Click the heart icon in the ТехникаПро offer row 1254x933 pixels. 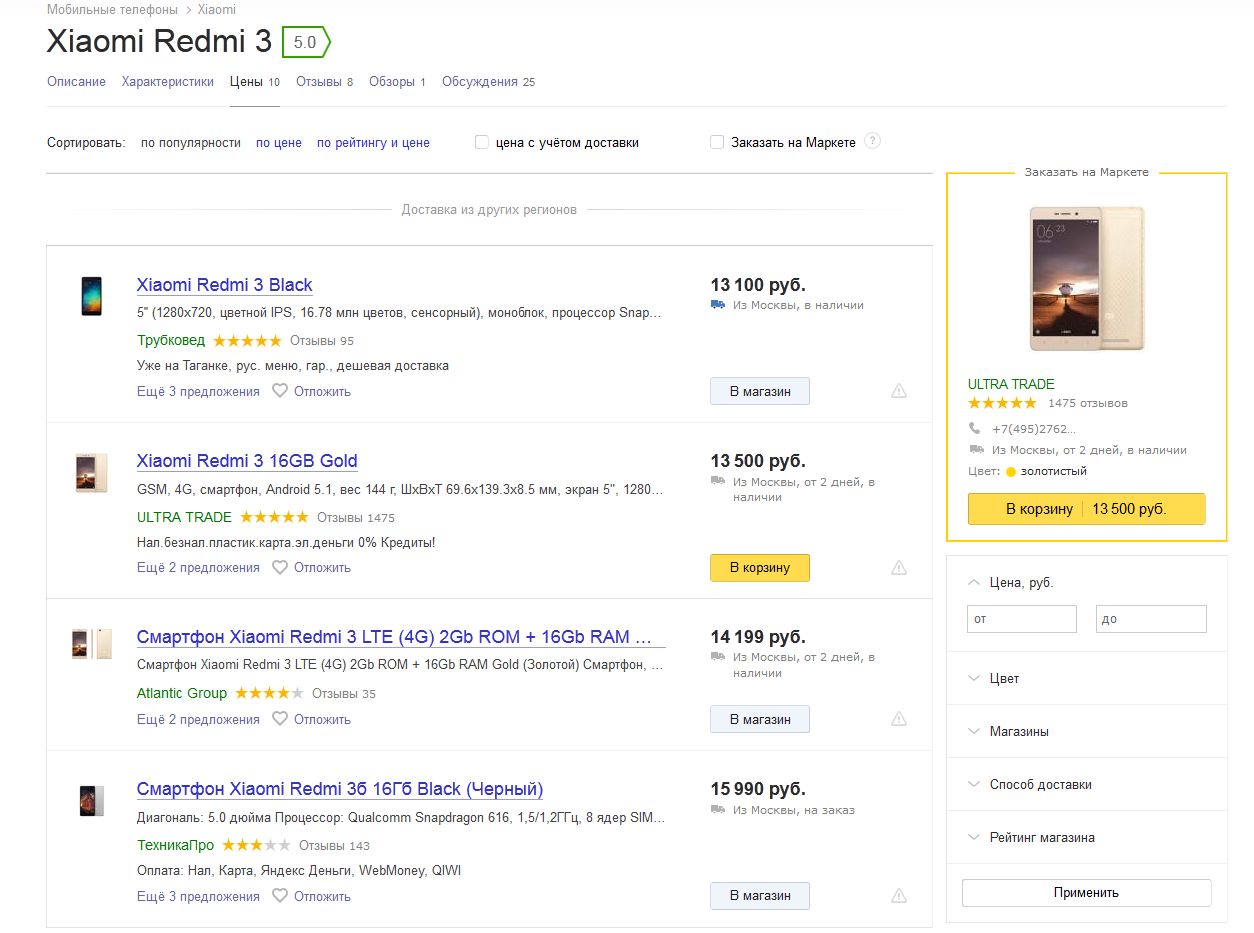(x=280, y=896)
